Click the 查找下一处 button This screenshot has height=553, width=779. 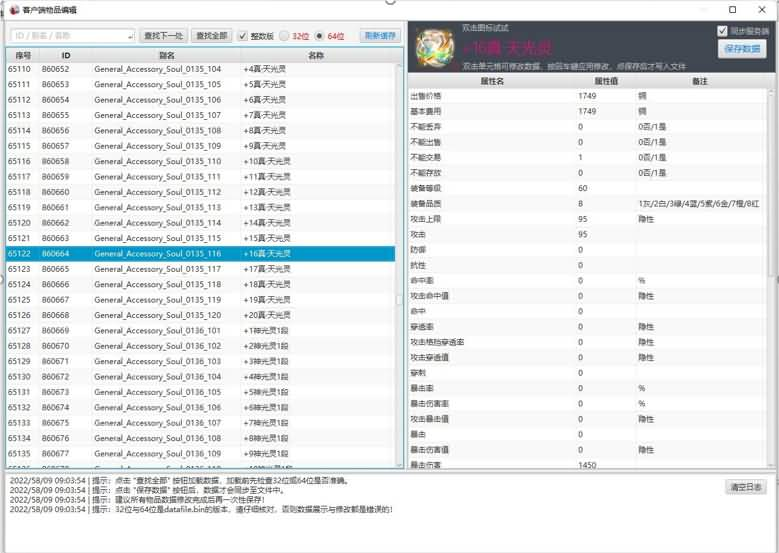coord(162,36)
